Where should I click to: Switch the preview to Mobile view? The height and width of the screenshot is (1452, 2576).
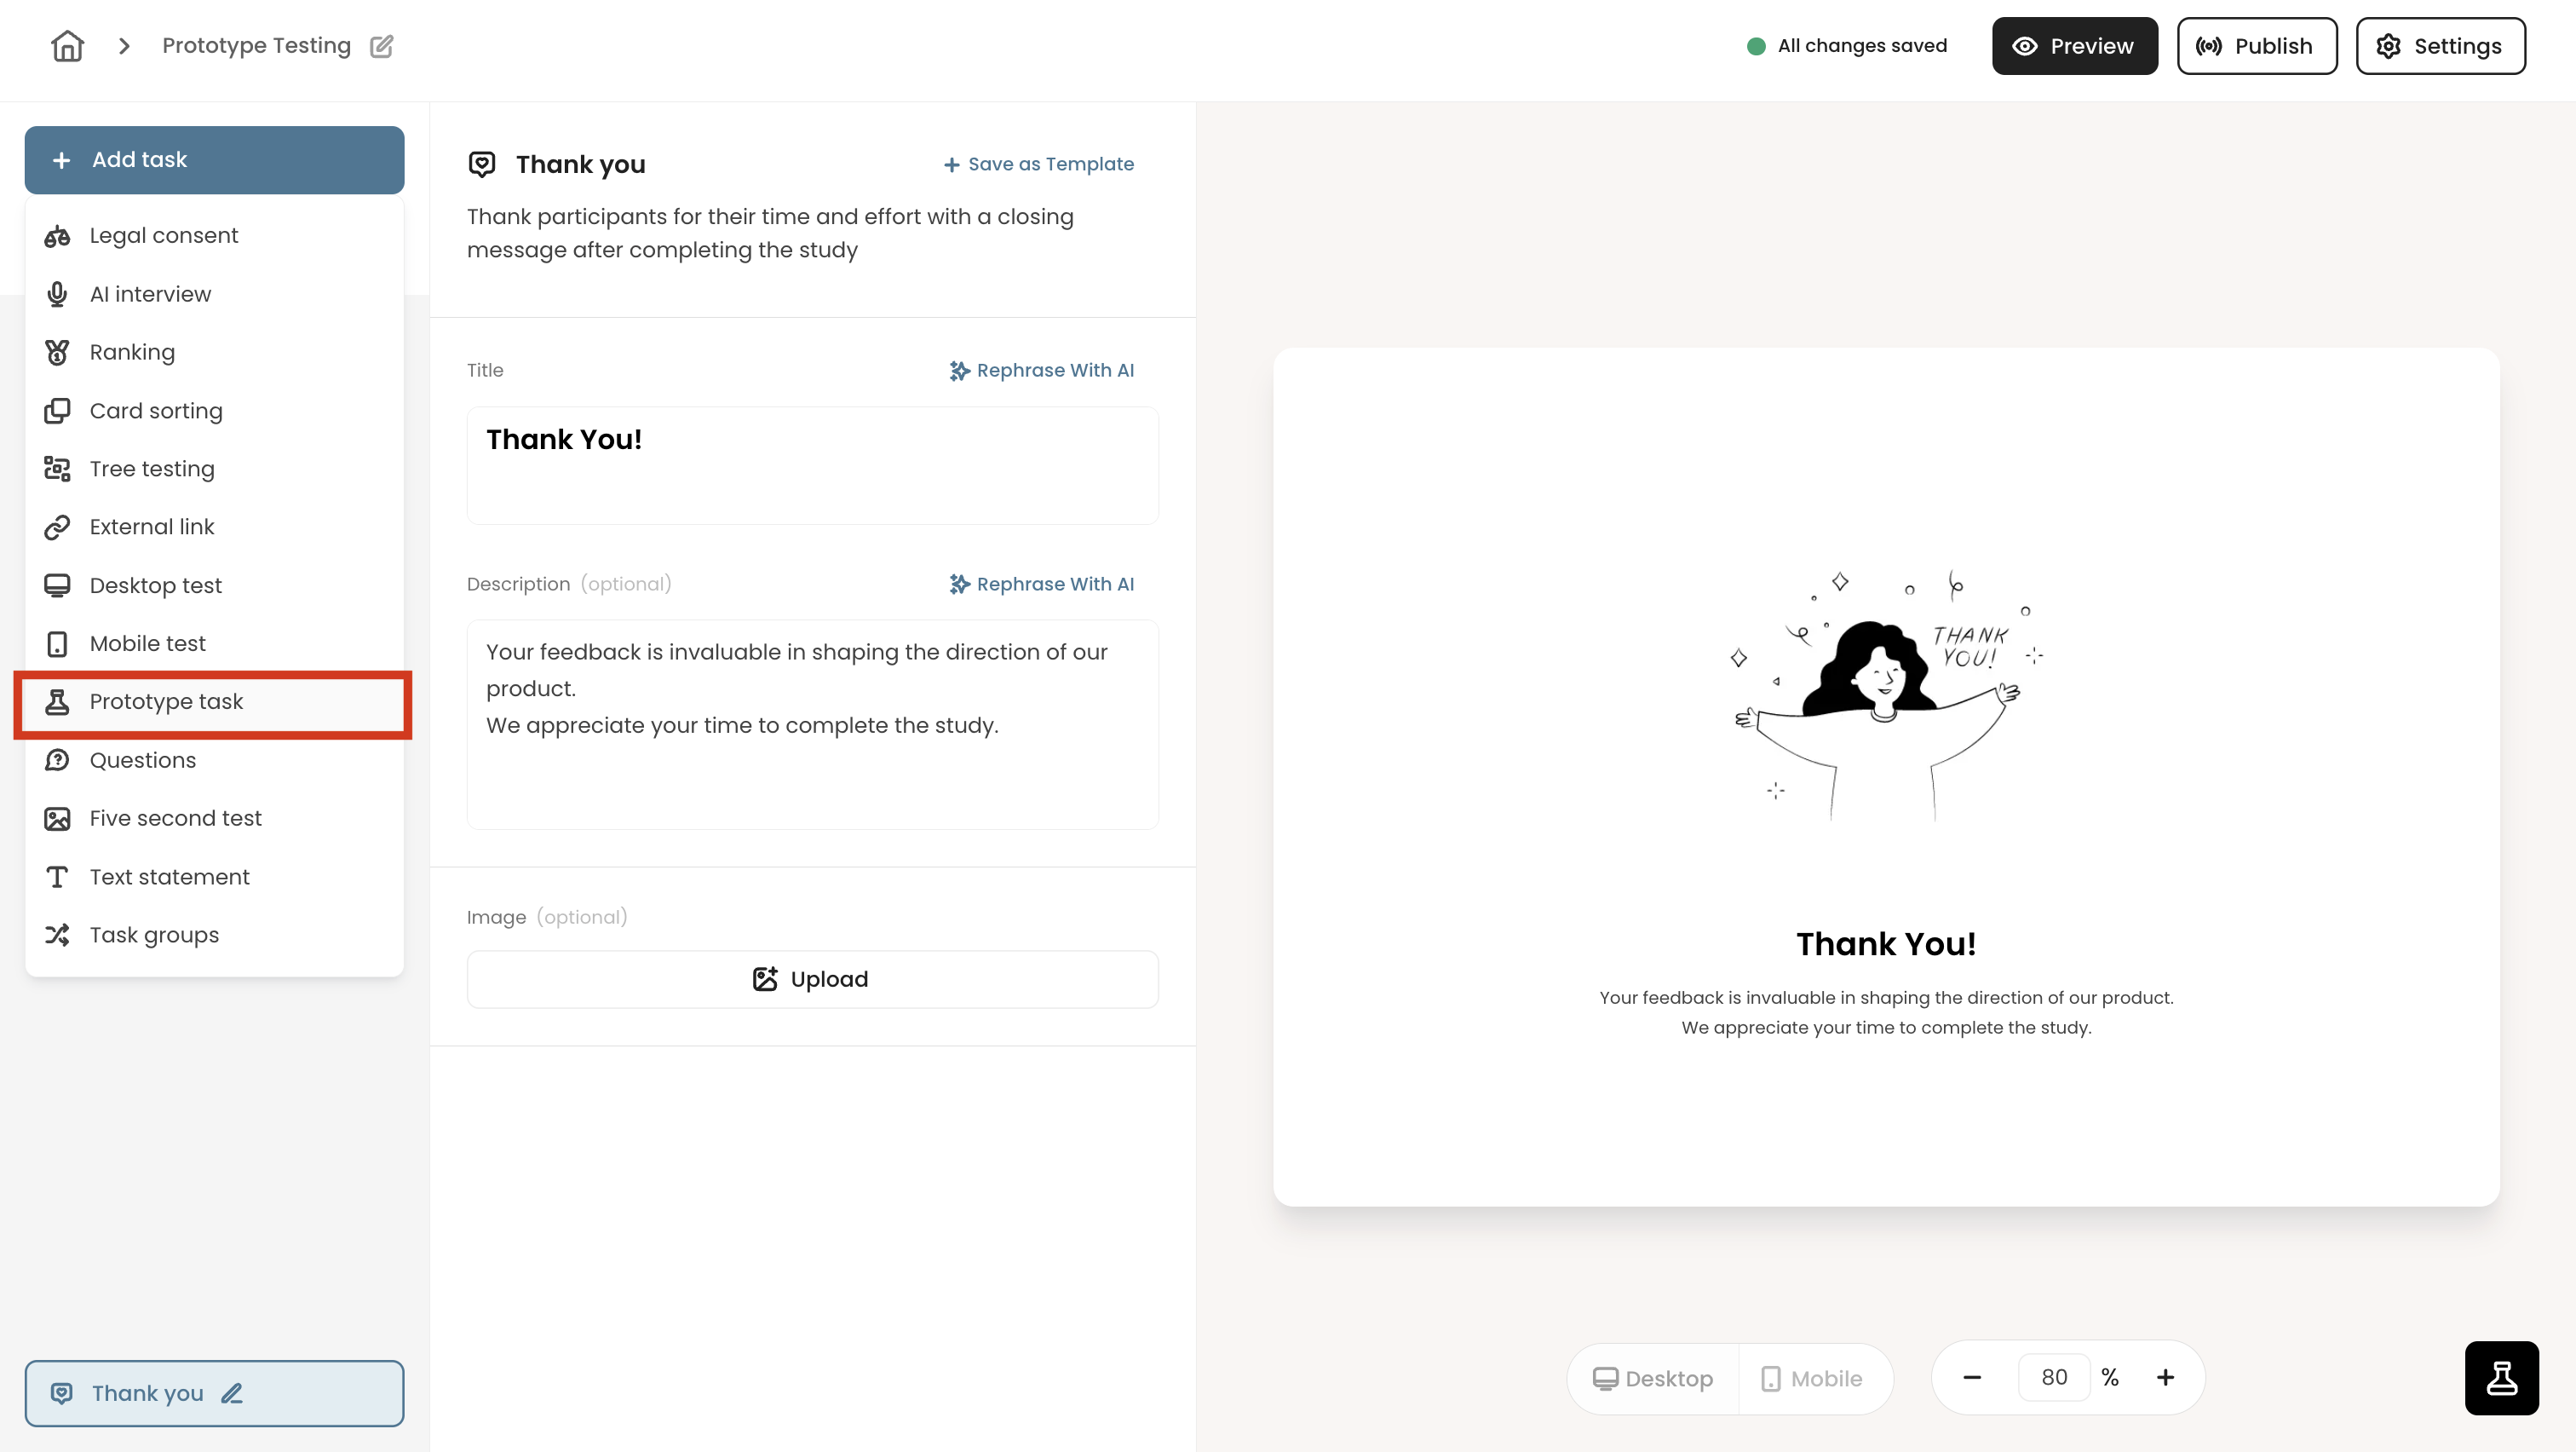tap(1813, 1378)
